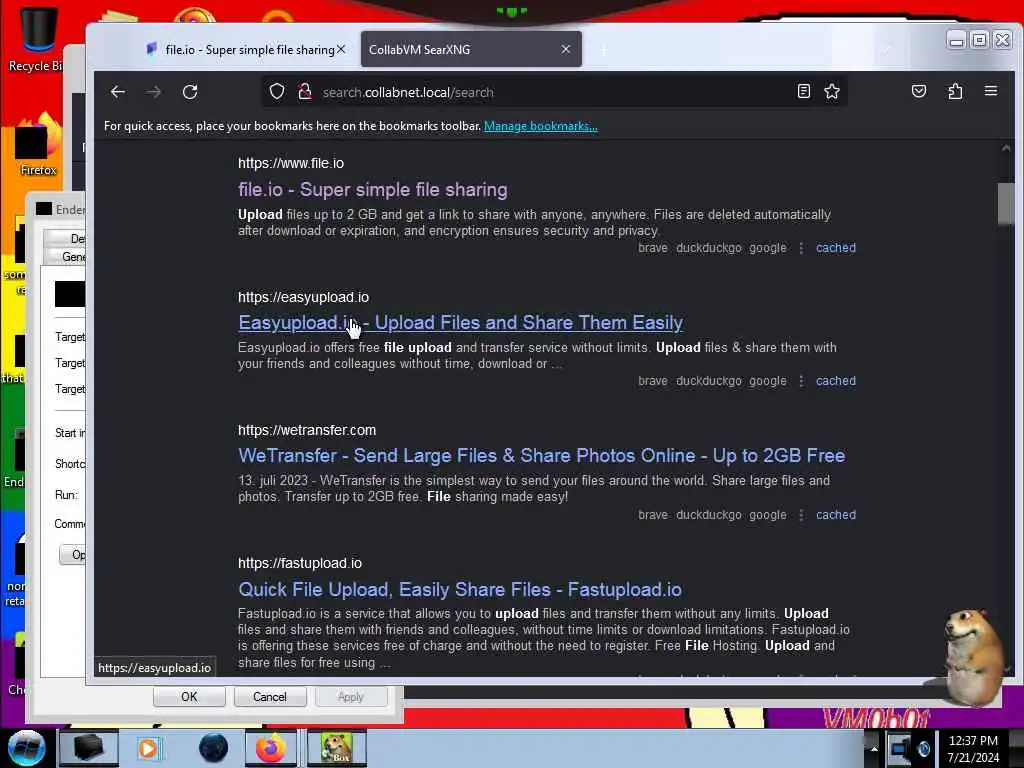The image size is (1024, 768).
Task: Open the Windows Start orb
Action: 26,748
